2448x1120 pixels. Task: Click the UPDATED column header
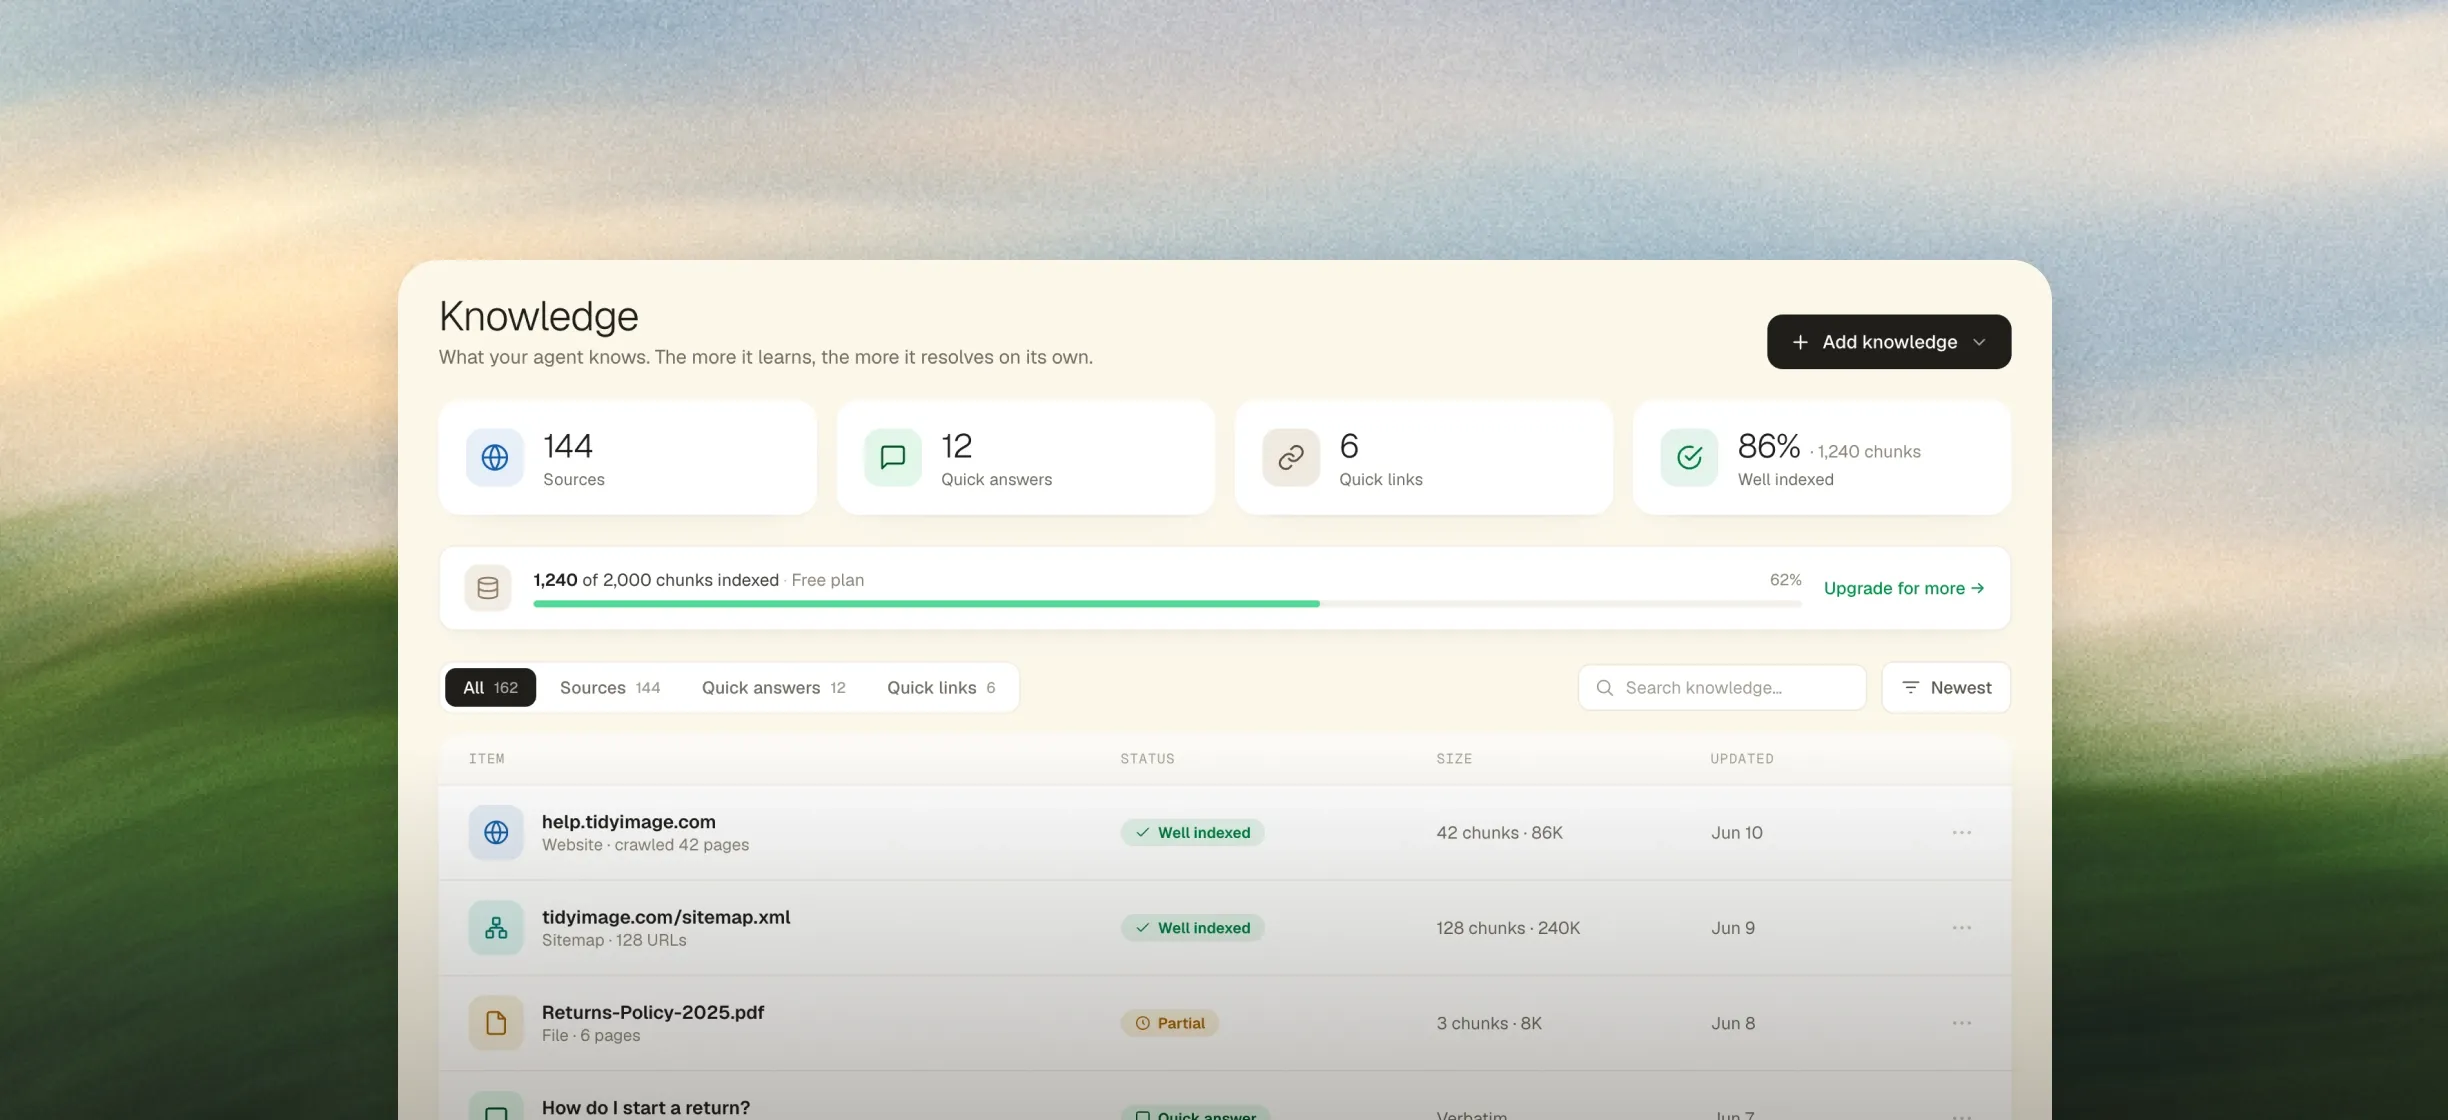pos(1742,759)
